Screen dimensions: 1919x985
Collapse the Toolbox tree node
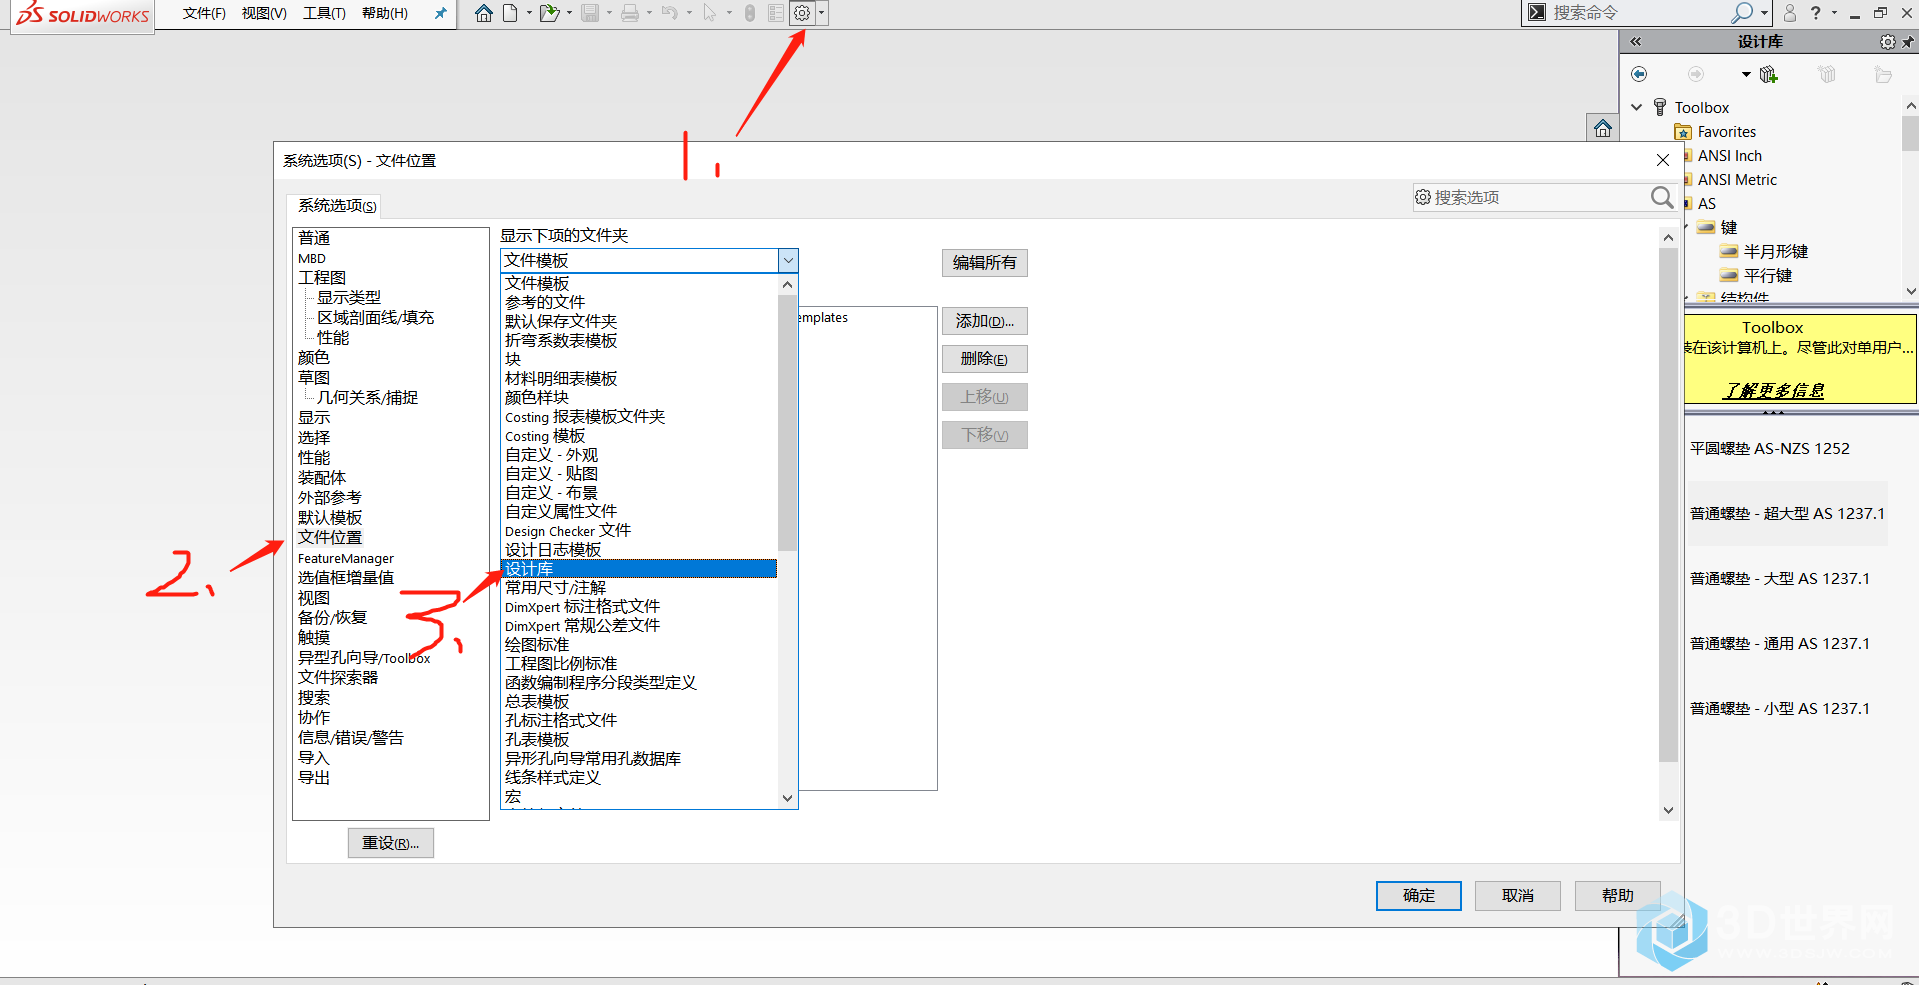(1637, 107)
